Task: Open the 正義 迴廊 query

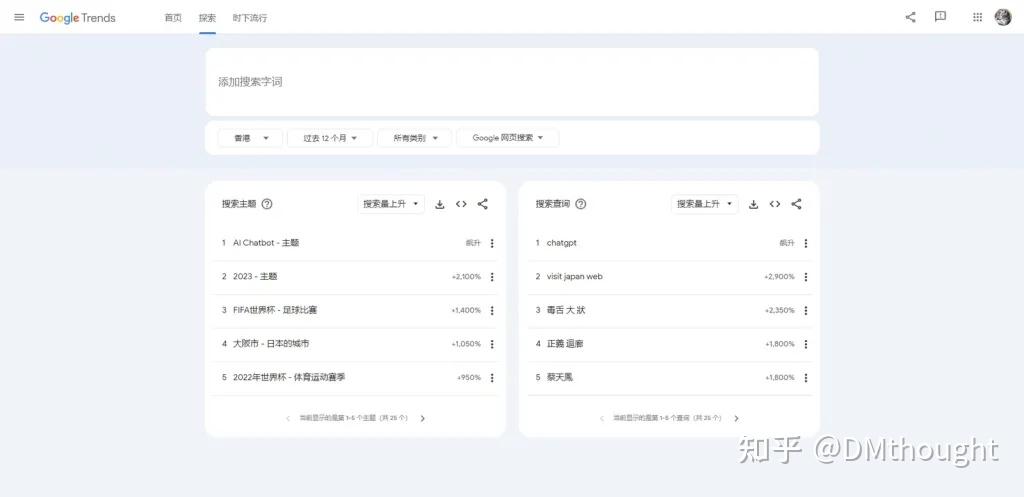Action: click(x=565, y=344)
